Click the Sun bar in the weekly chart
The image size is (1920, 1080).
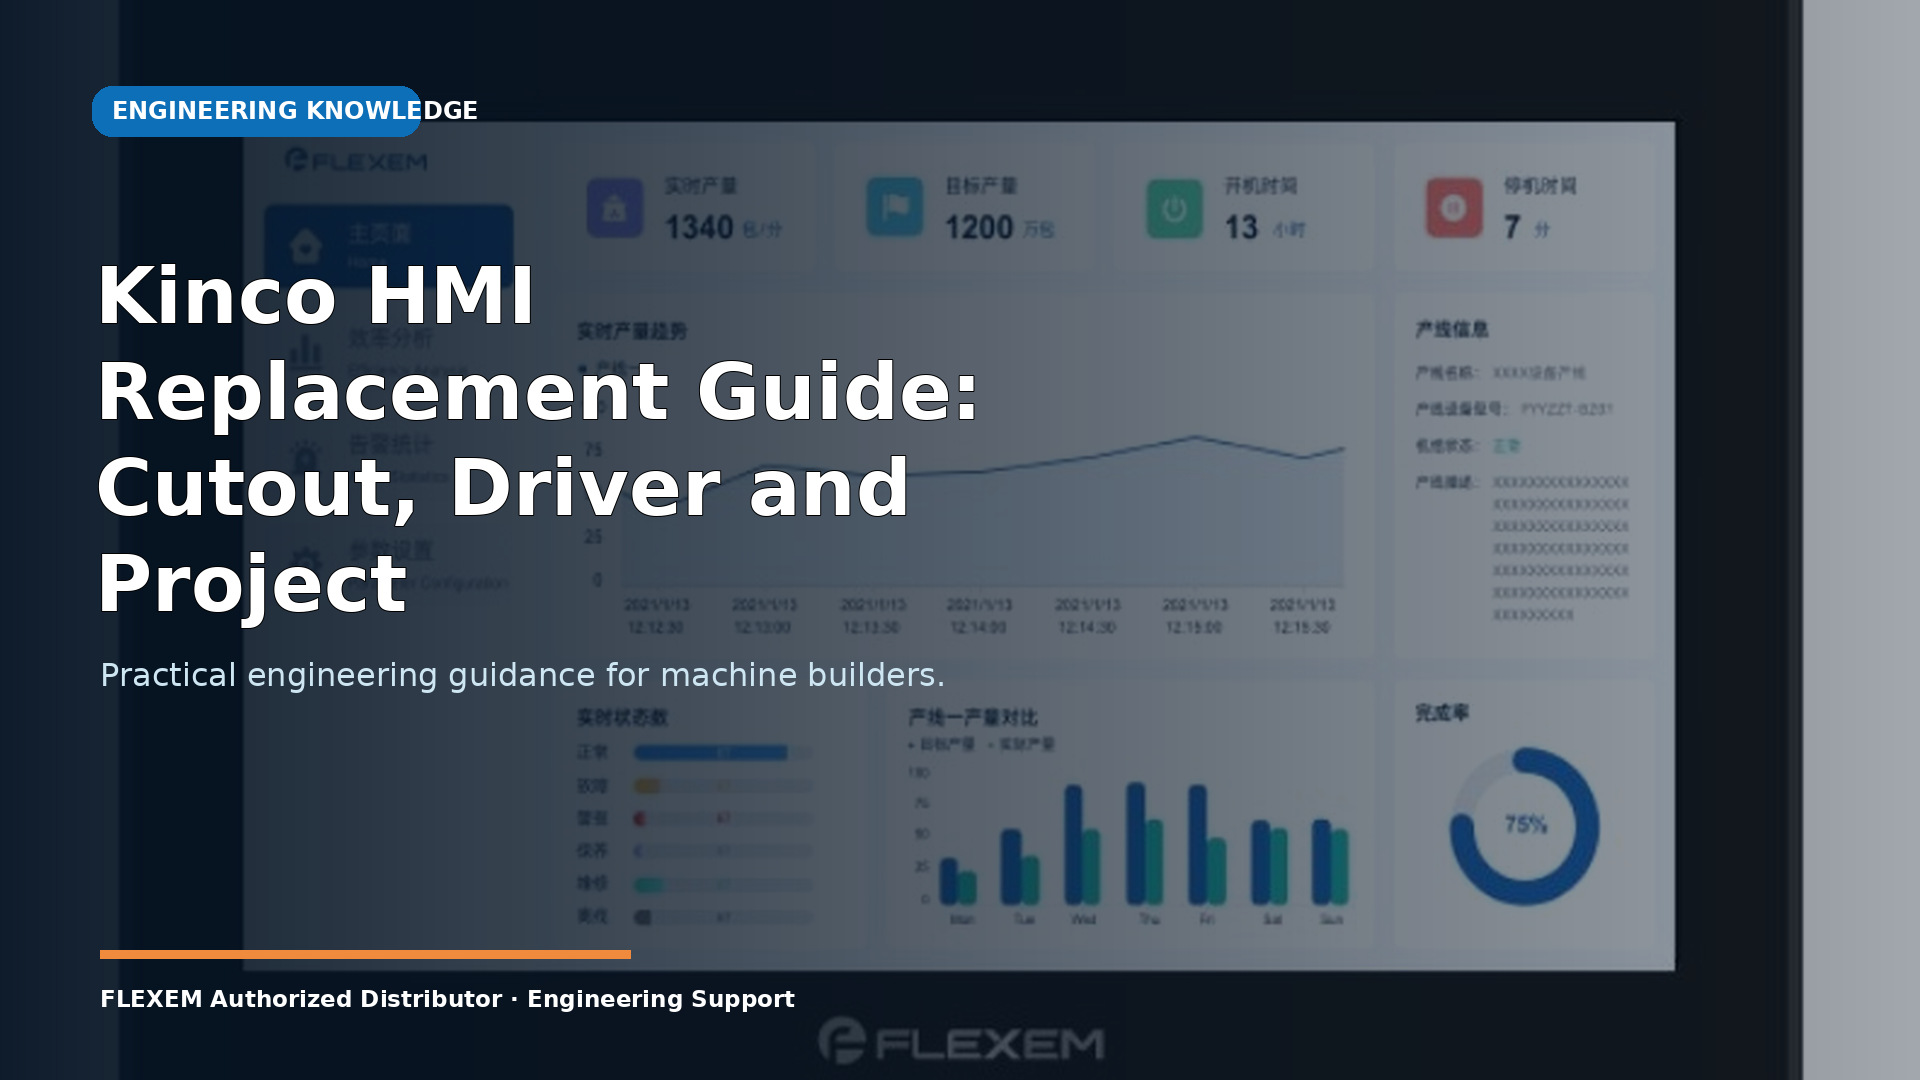(1331, 862)
